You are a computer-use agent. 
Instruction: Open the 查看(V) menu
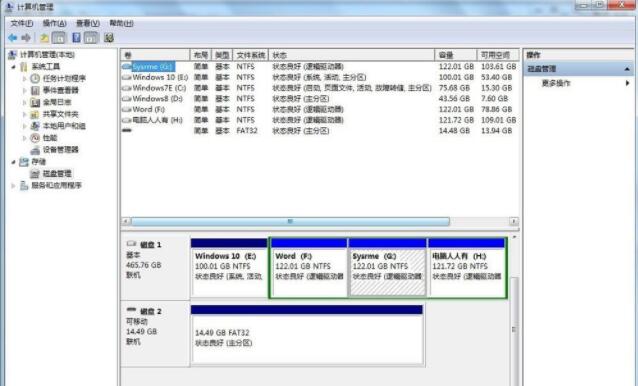click(88, 23)
